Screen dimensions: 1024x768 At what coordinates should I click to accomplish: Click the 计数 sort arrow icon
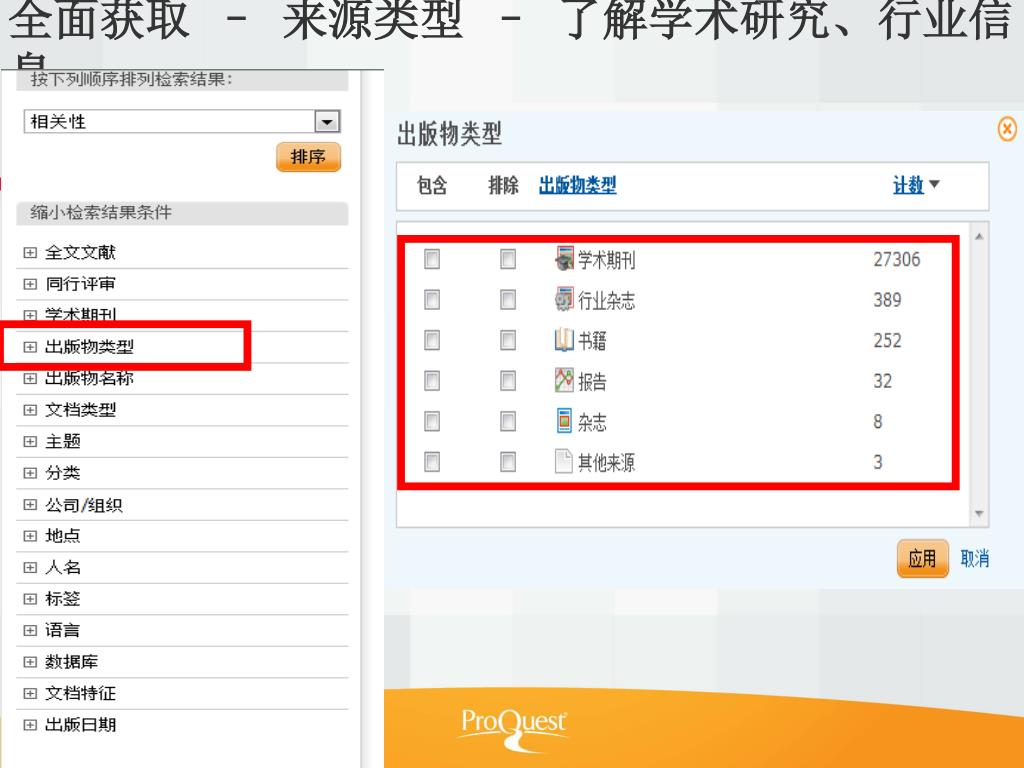935,185
